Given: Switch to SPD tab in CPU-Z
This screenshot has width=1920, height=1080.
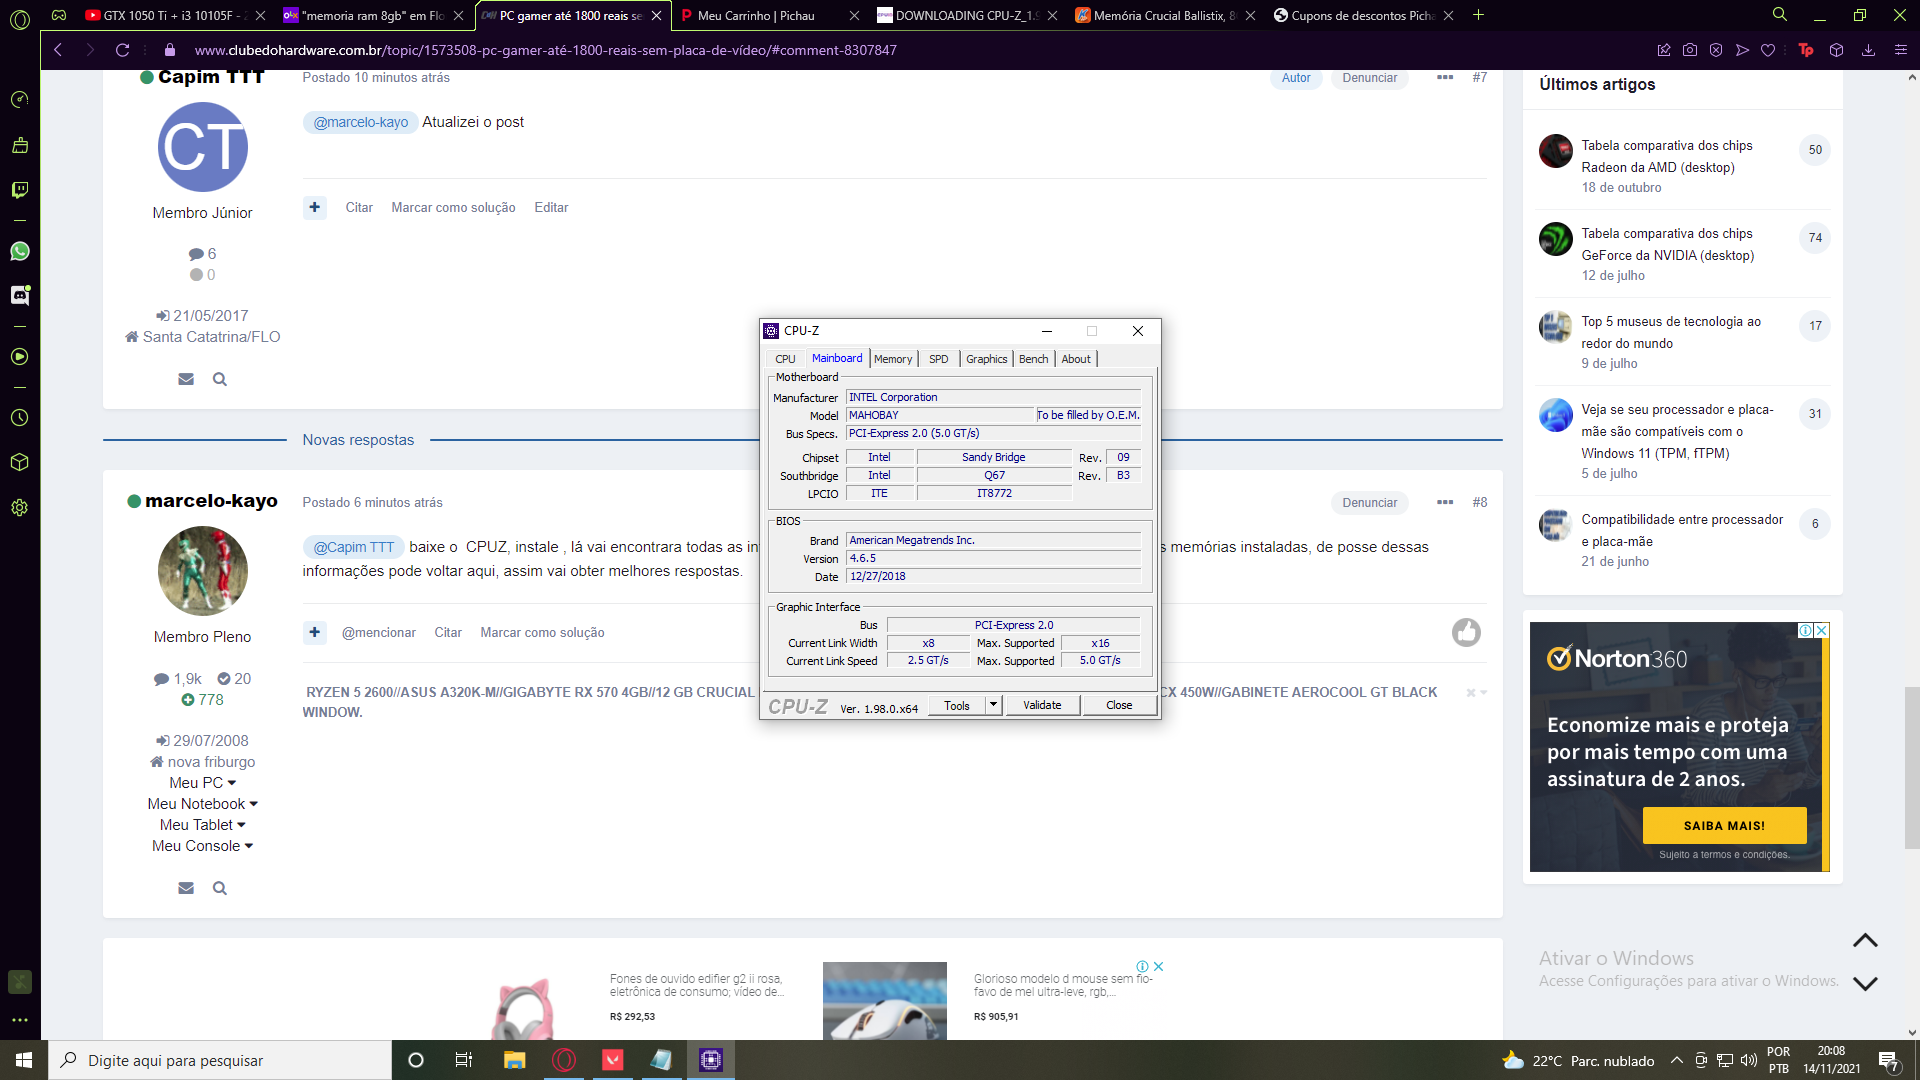Looking at the screenshot, I should (938, 359).
